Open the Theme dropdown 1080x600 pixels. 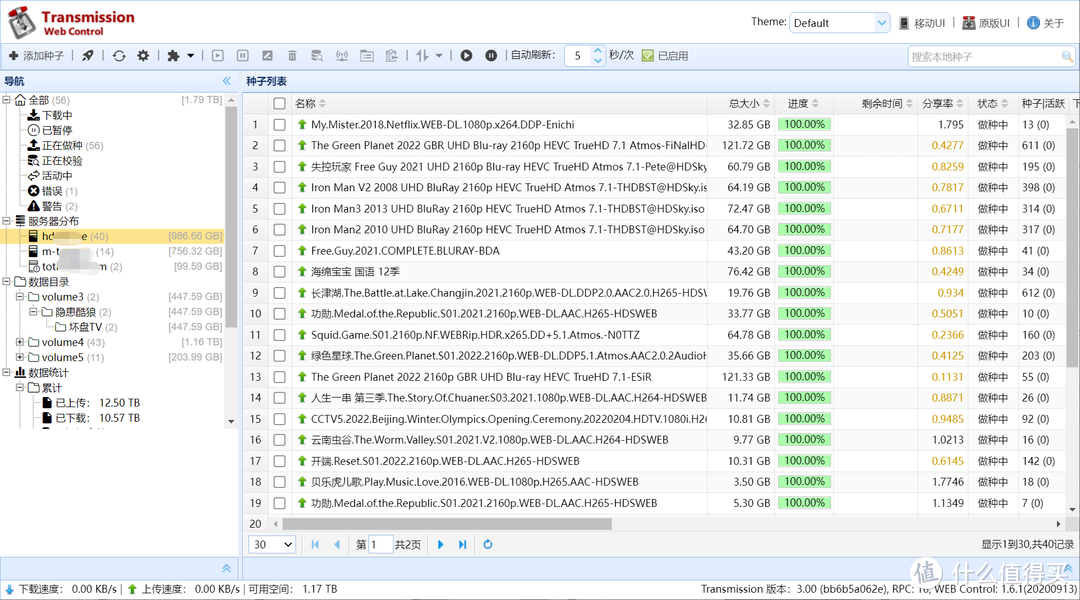tap(839, 23)
